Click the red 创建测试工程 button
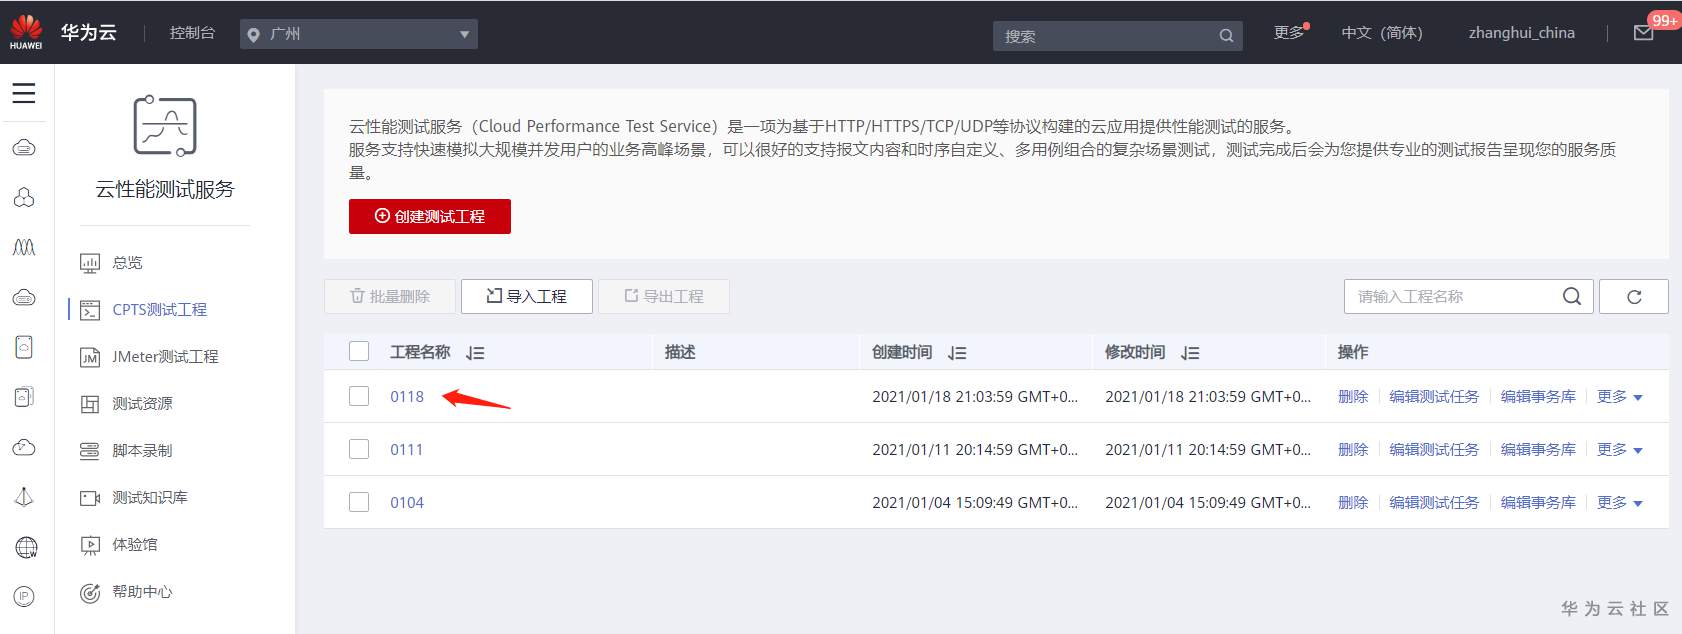1682x634 pixels. point(430,216)
